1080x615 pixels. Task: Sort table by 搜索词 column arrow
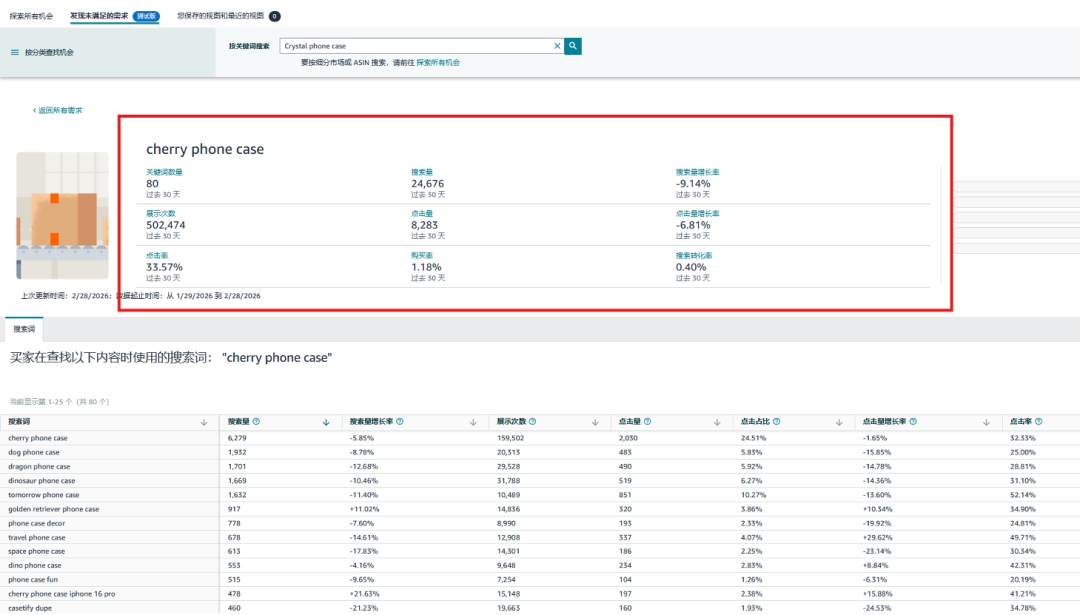204,423
